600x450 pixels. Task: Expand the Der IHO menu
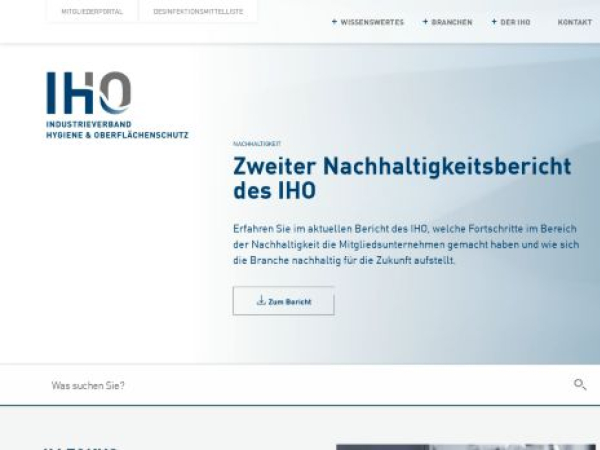click(511, 22)
